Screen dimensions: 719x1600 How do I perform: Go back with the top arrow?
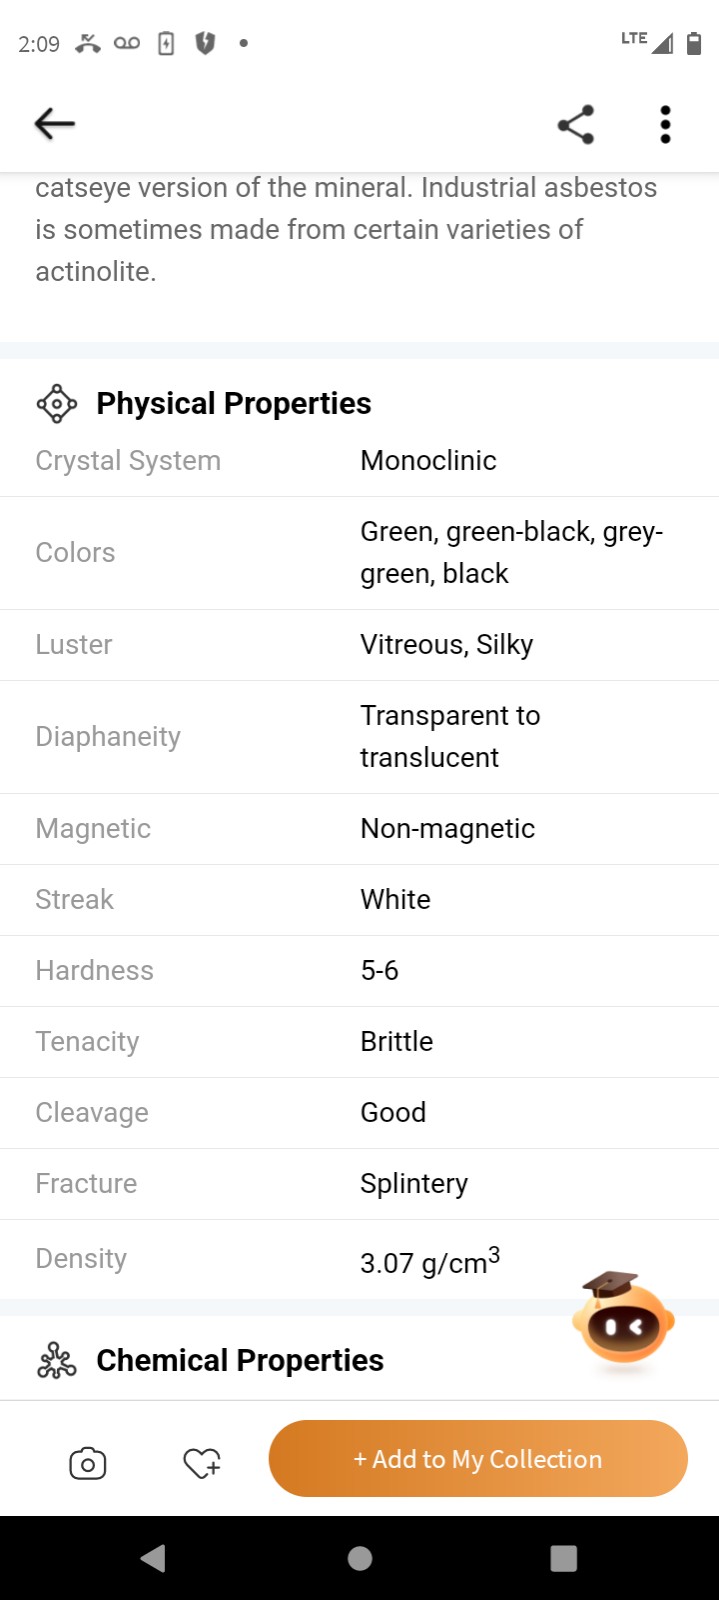pyautogui.click(x=55, y=124)
